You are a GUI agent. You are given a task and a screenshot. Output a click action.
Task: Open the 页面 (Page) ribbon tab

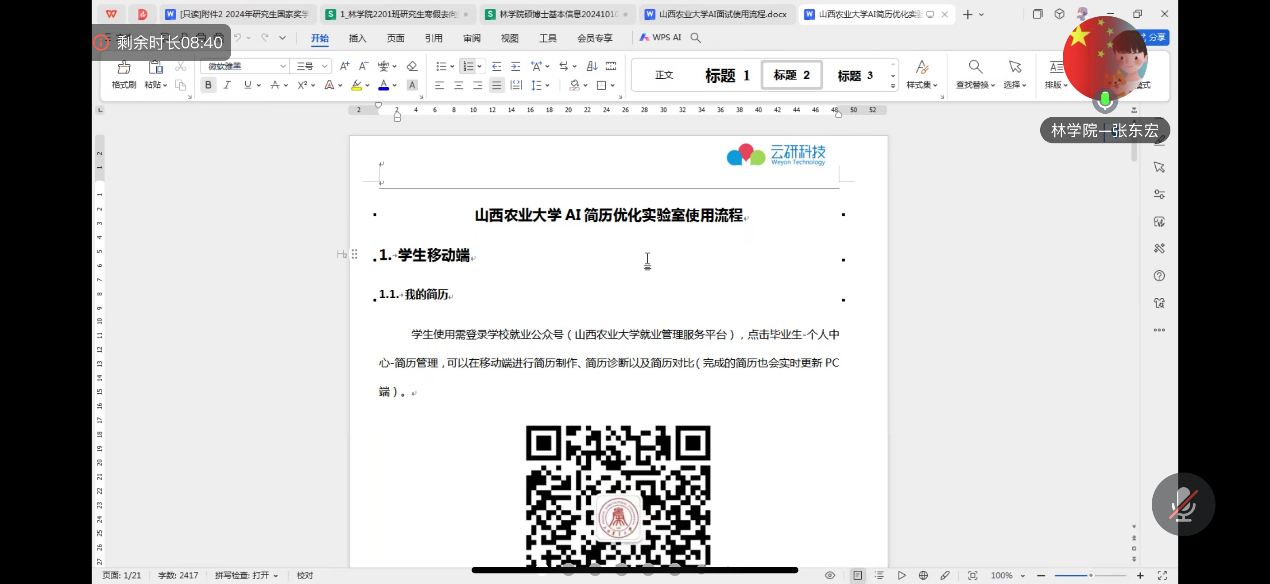[x=396, y=38]
